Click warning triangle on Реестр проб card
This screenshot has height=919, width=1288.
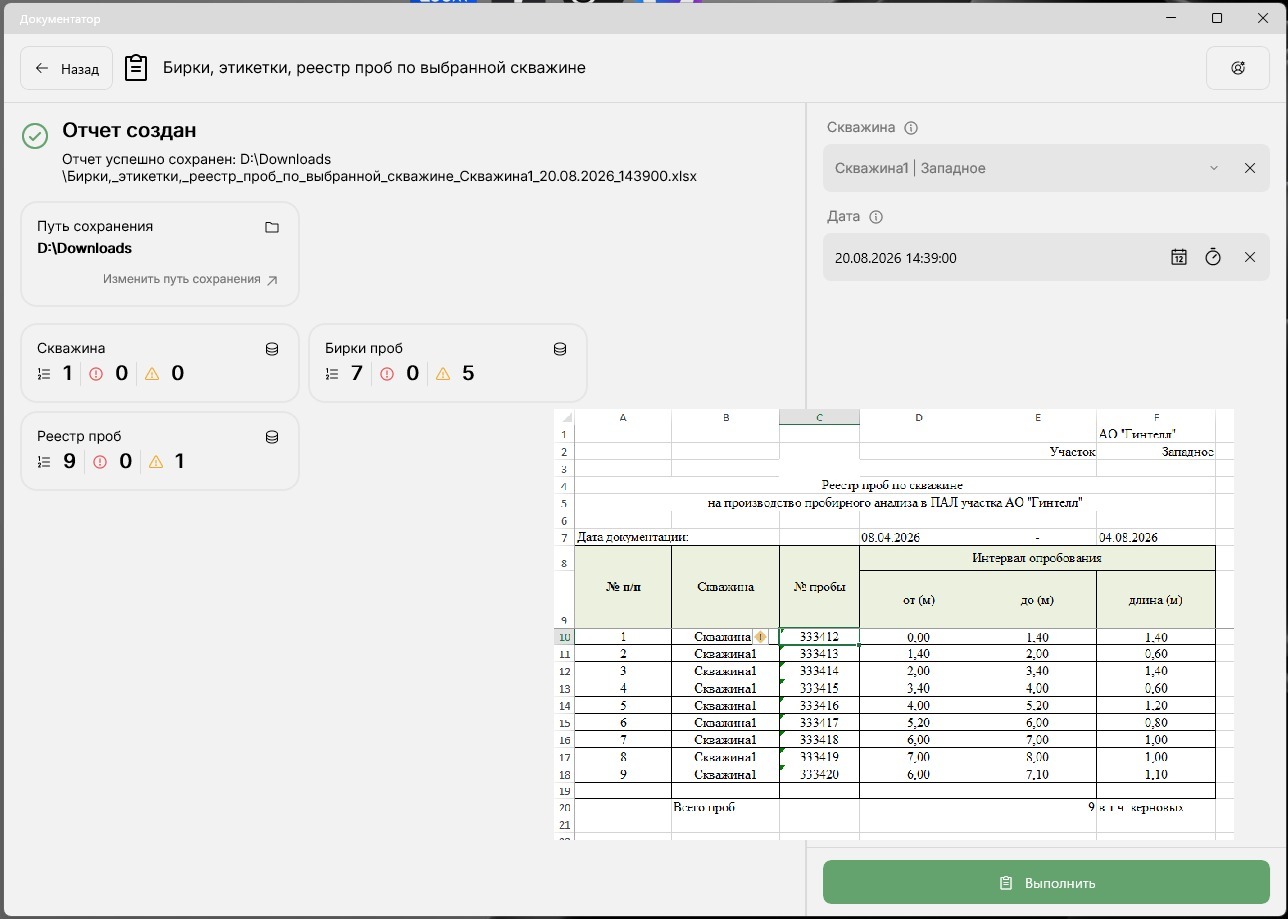coord(155,462)
